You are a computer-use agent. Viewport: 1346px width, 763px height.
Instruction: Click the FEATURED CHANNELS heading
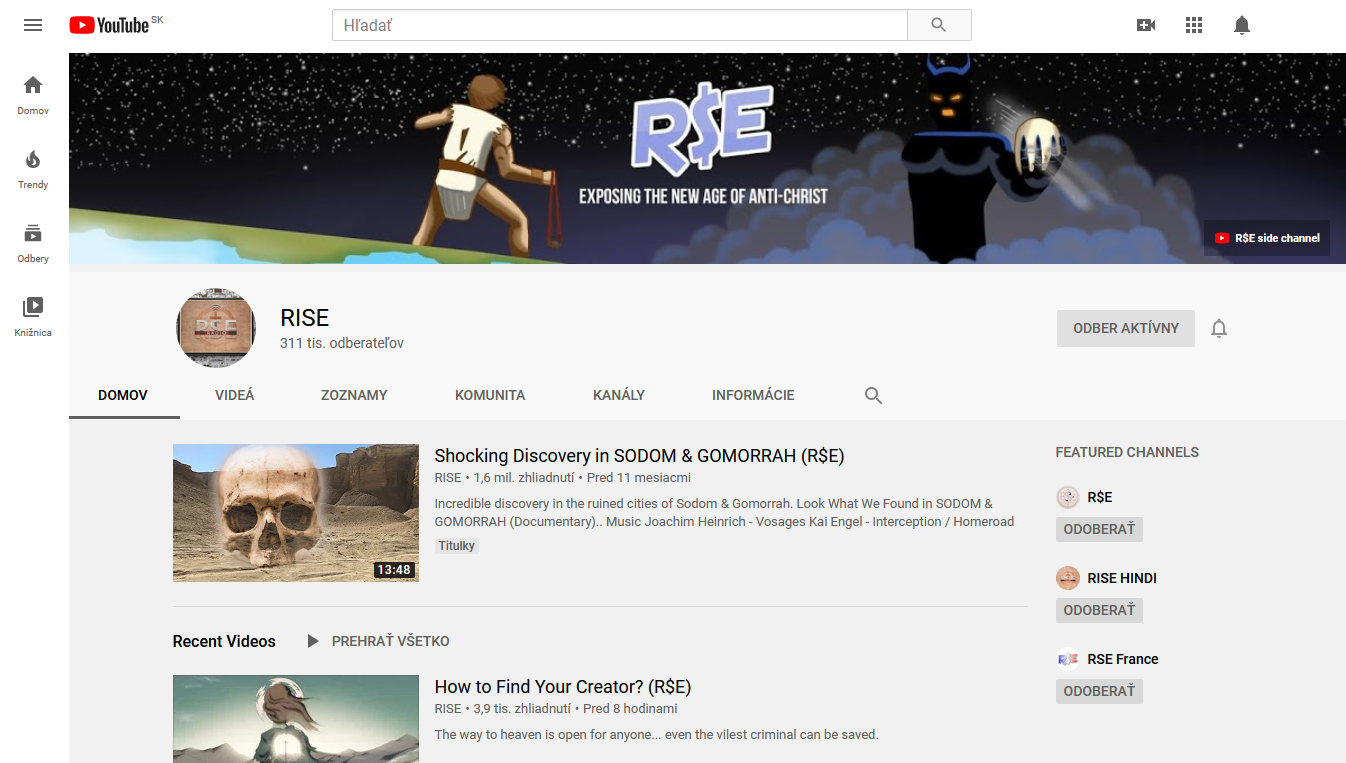[1127, 452]
